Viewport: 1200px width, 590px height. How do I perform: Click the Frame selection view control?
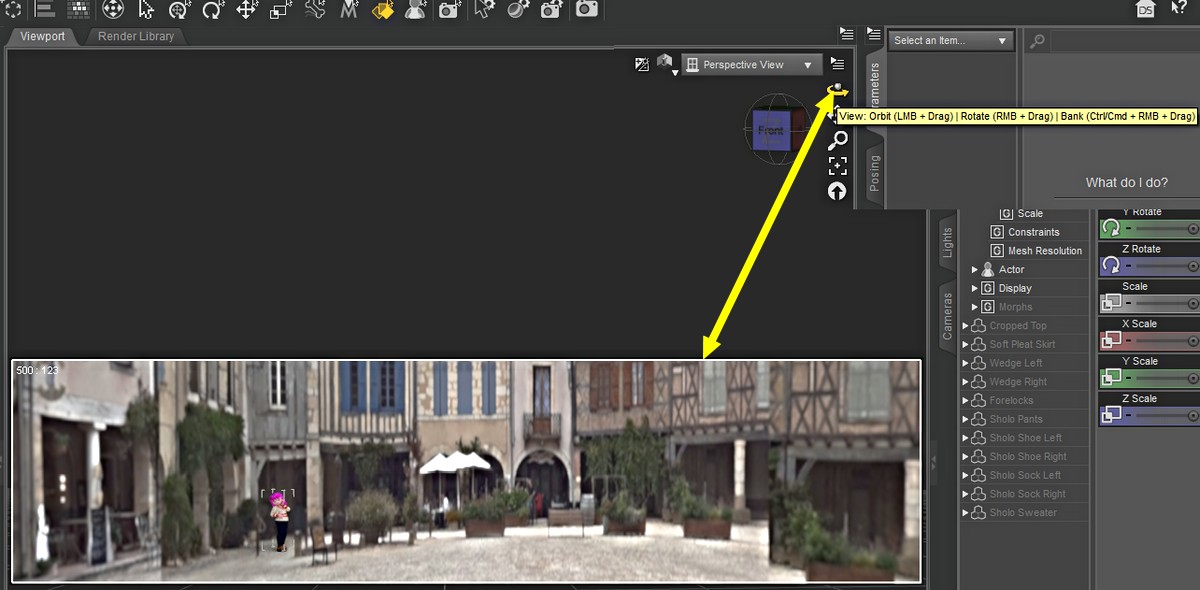tap(838, 166)
